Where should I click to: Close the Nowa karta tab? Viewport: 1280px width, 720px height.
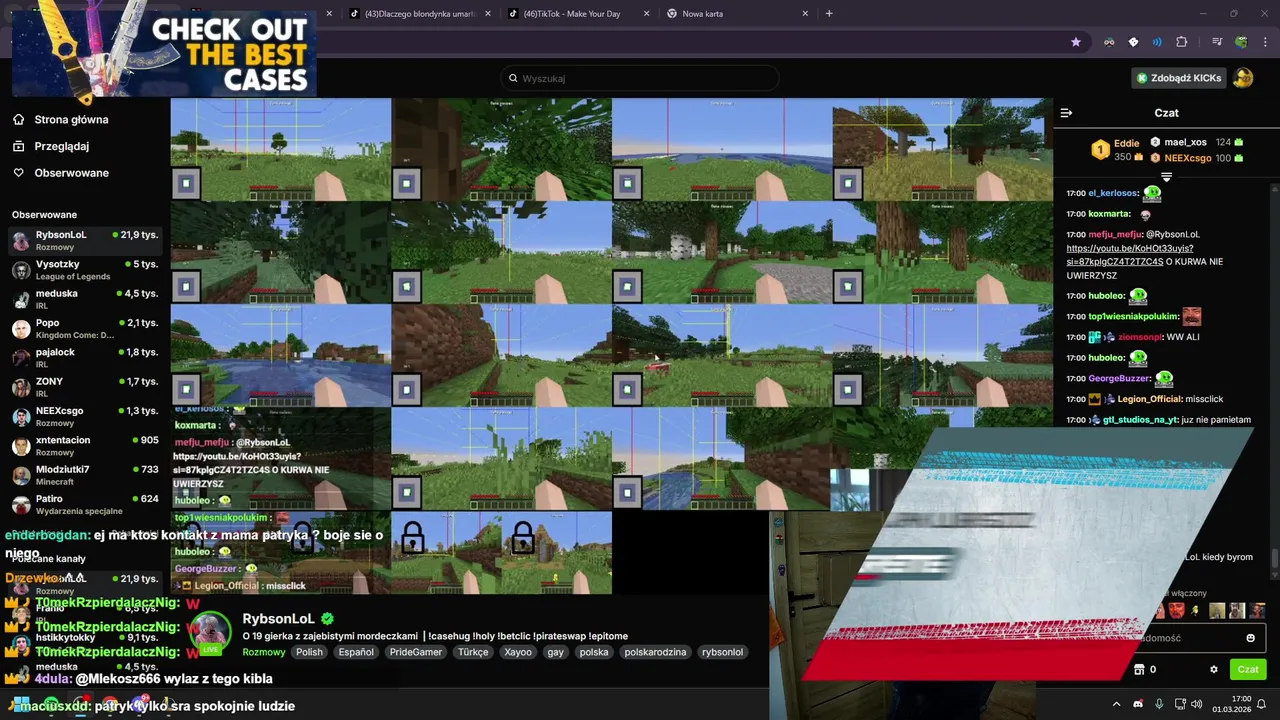click(x=805, y=14)
